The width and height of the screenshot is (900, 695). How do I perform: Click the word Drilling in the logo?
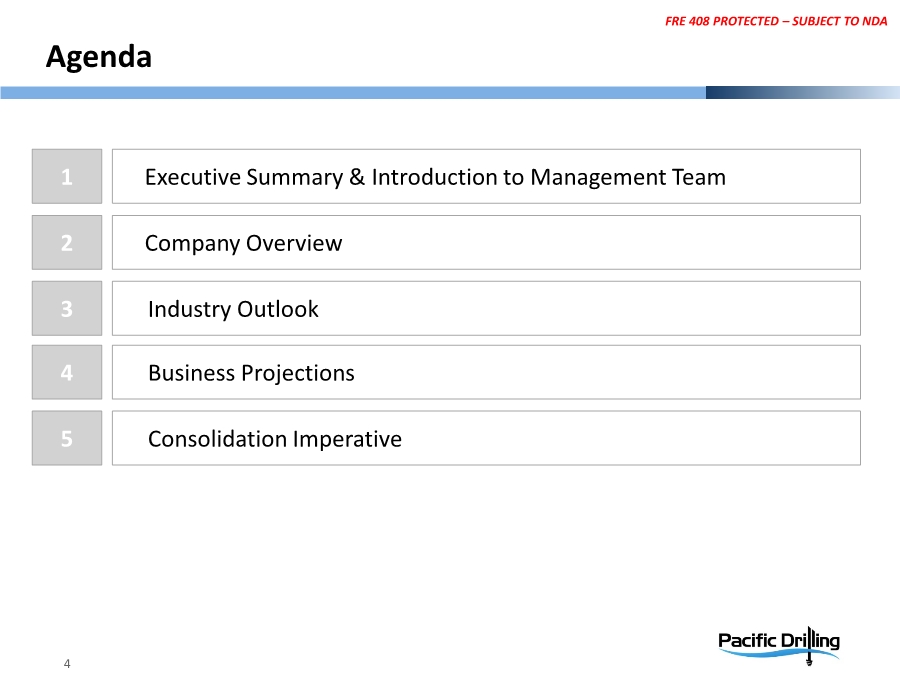808,640
